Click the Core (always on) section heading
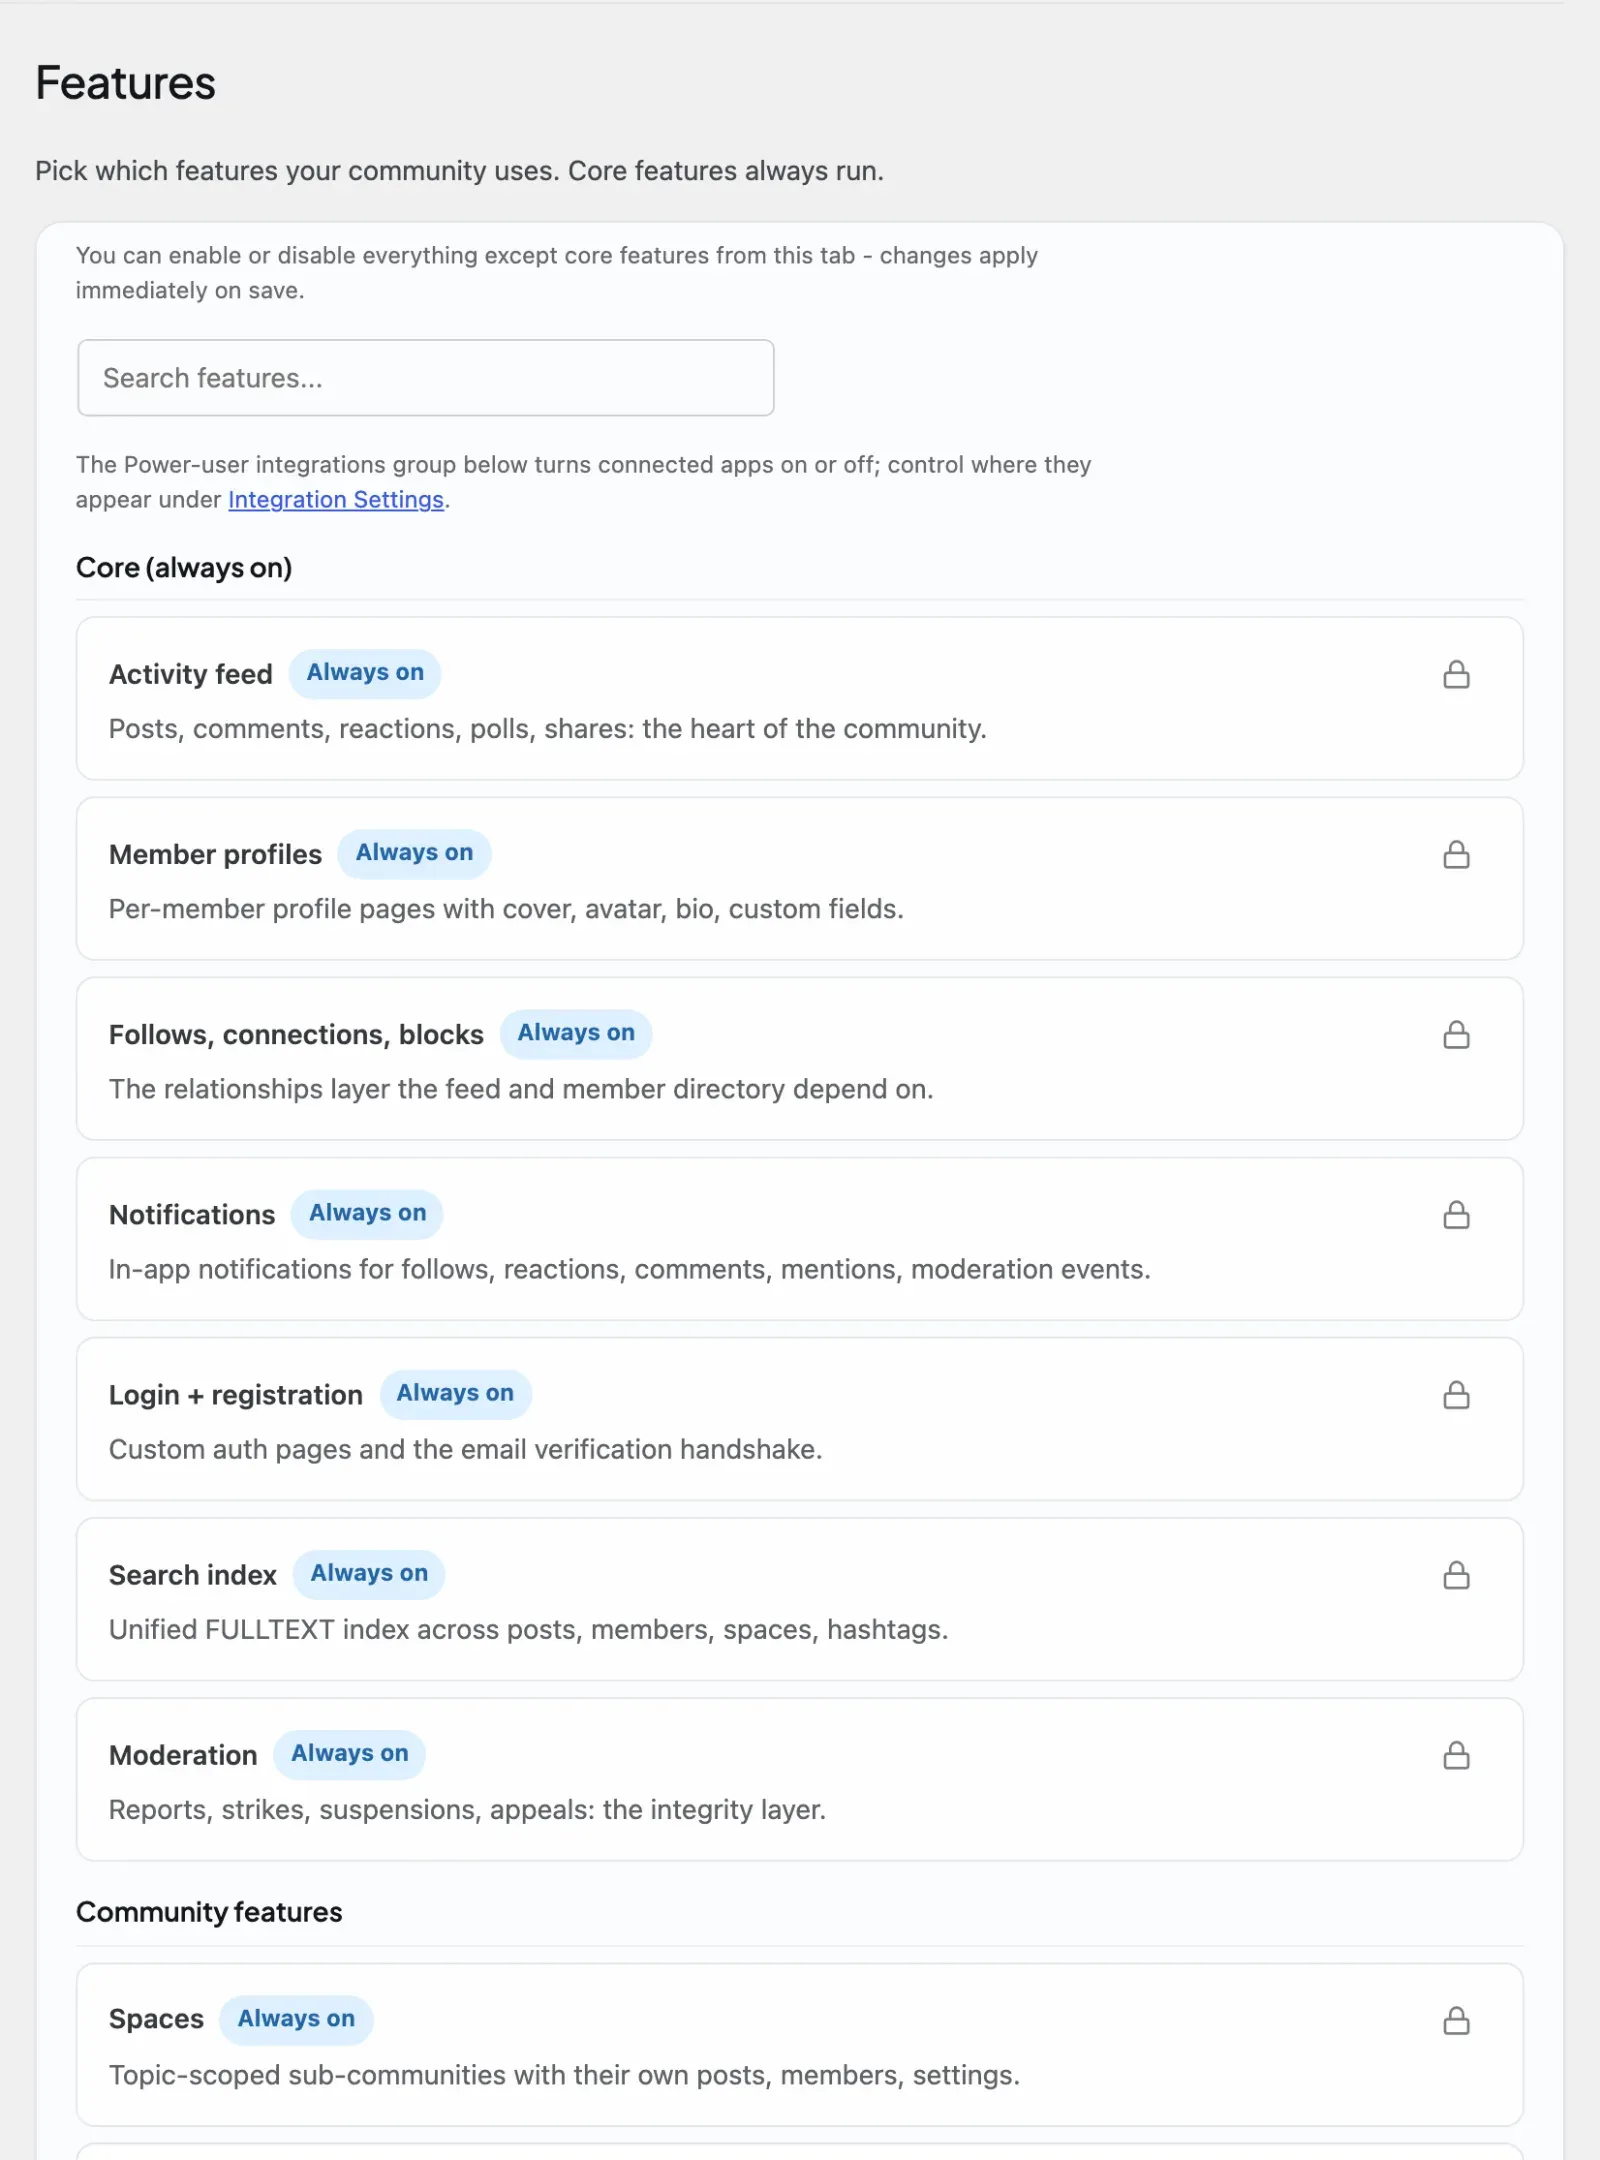The image size is (1600, 2160). [x=184, y=567]
